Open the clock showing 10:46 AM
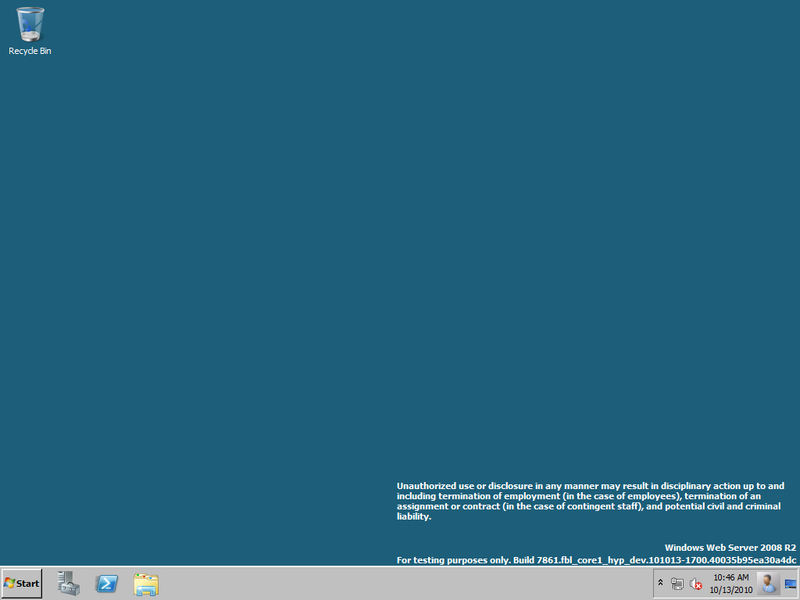The width and height of the screenshot is (800, 600). (x=731, y=584)
